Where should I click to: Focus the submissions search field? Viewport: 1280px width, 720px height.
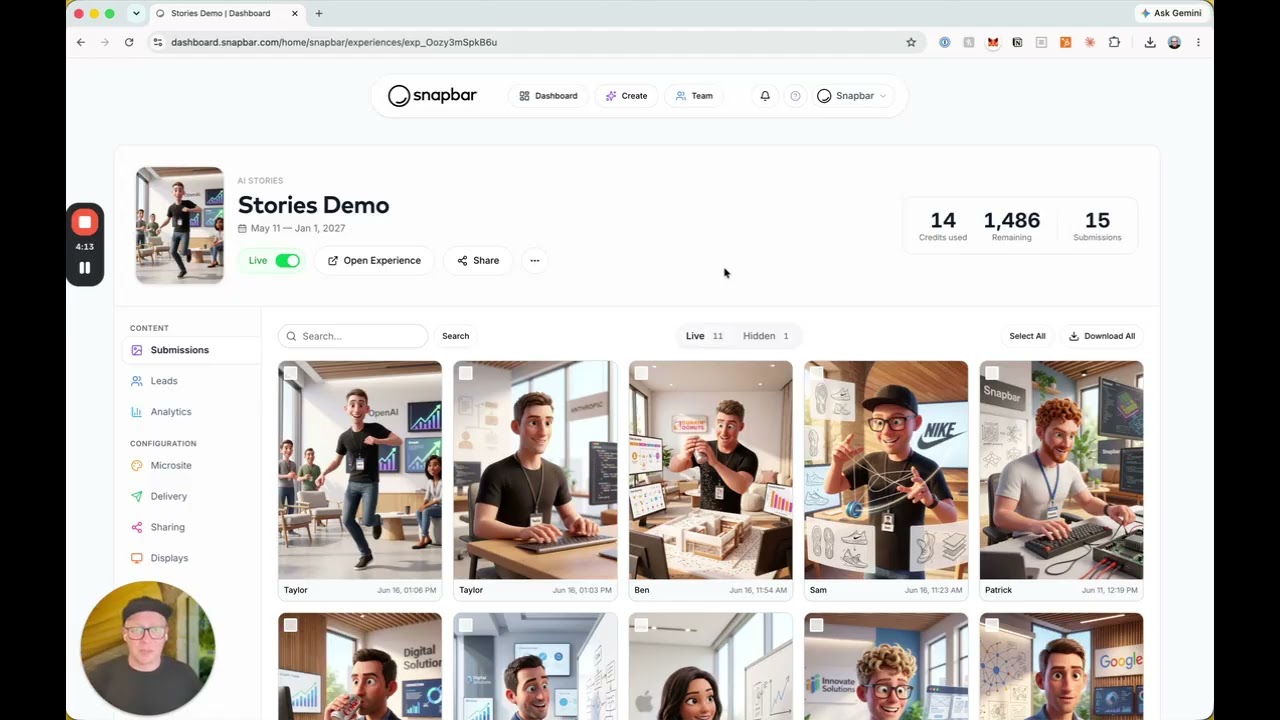[x=353, y=336]
